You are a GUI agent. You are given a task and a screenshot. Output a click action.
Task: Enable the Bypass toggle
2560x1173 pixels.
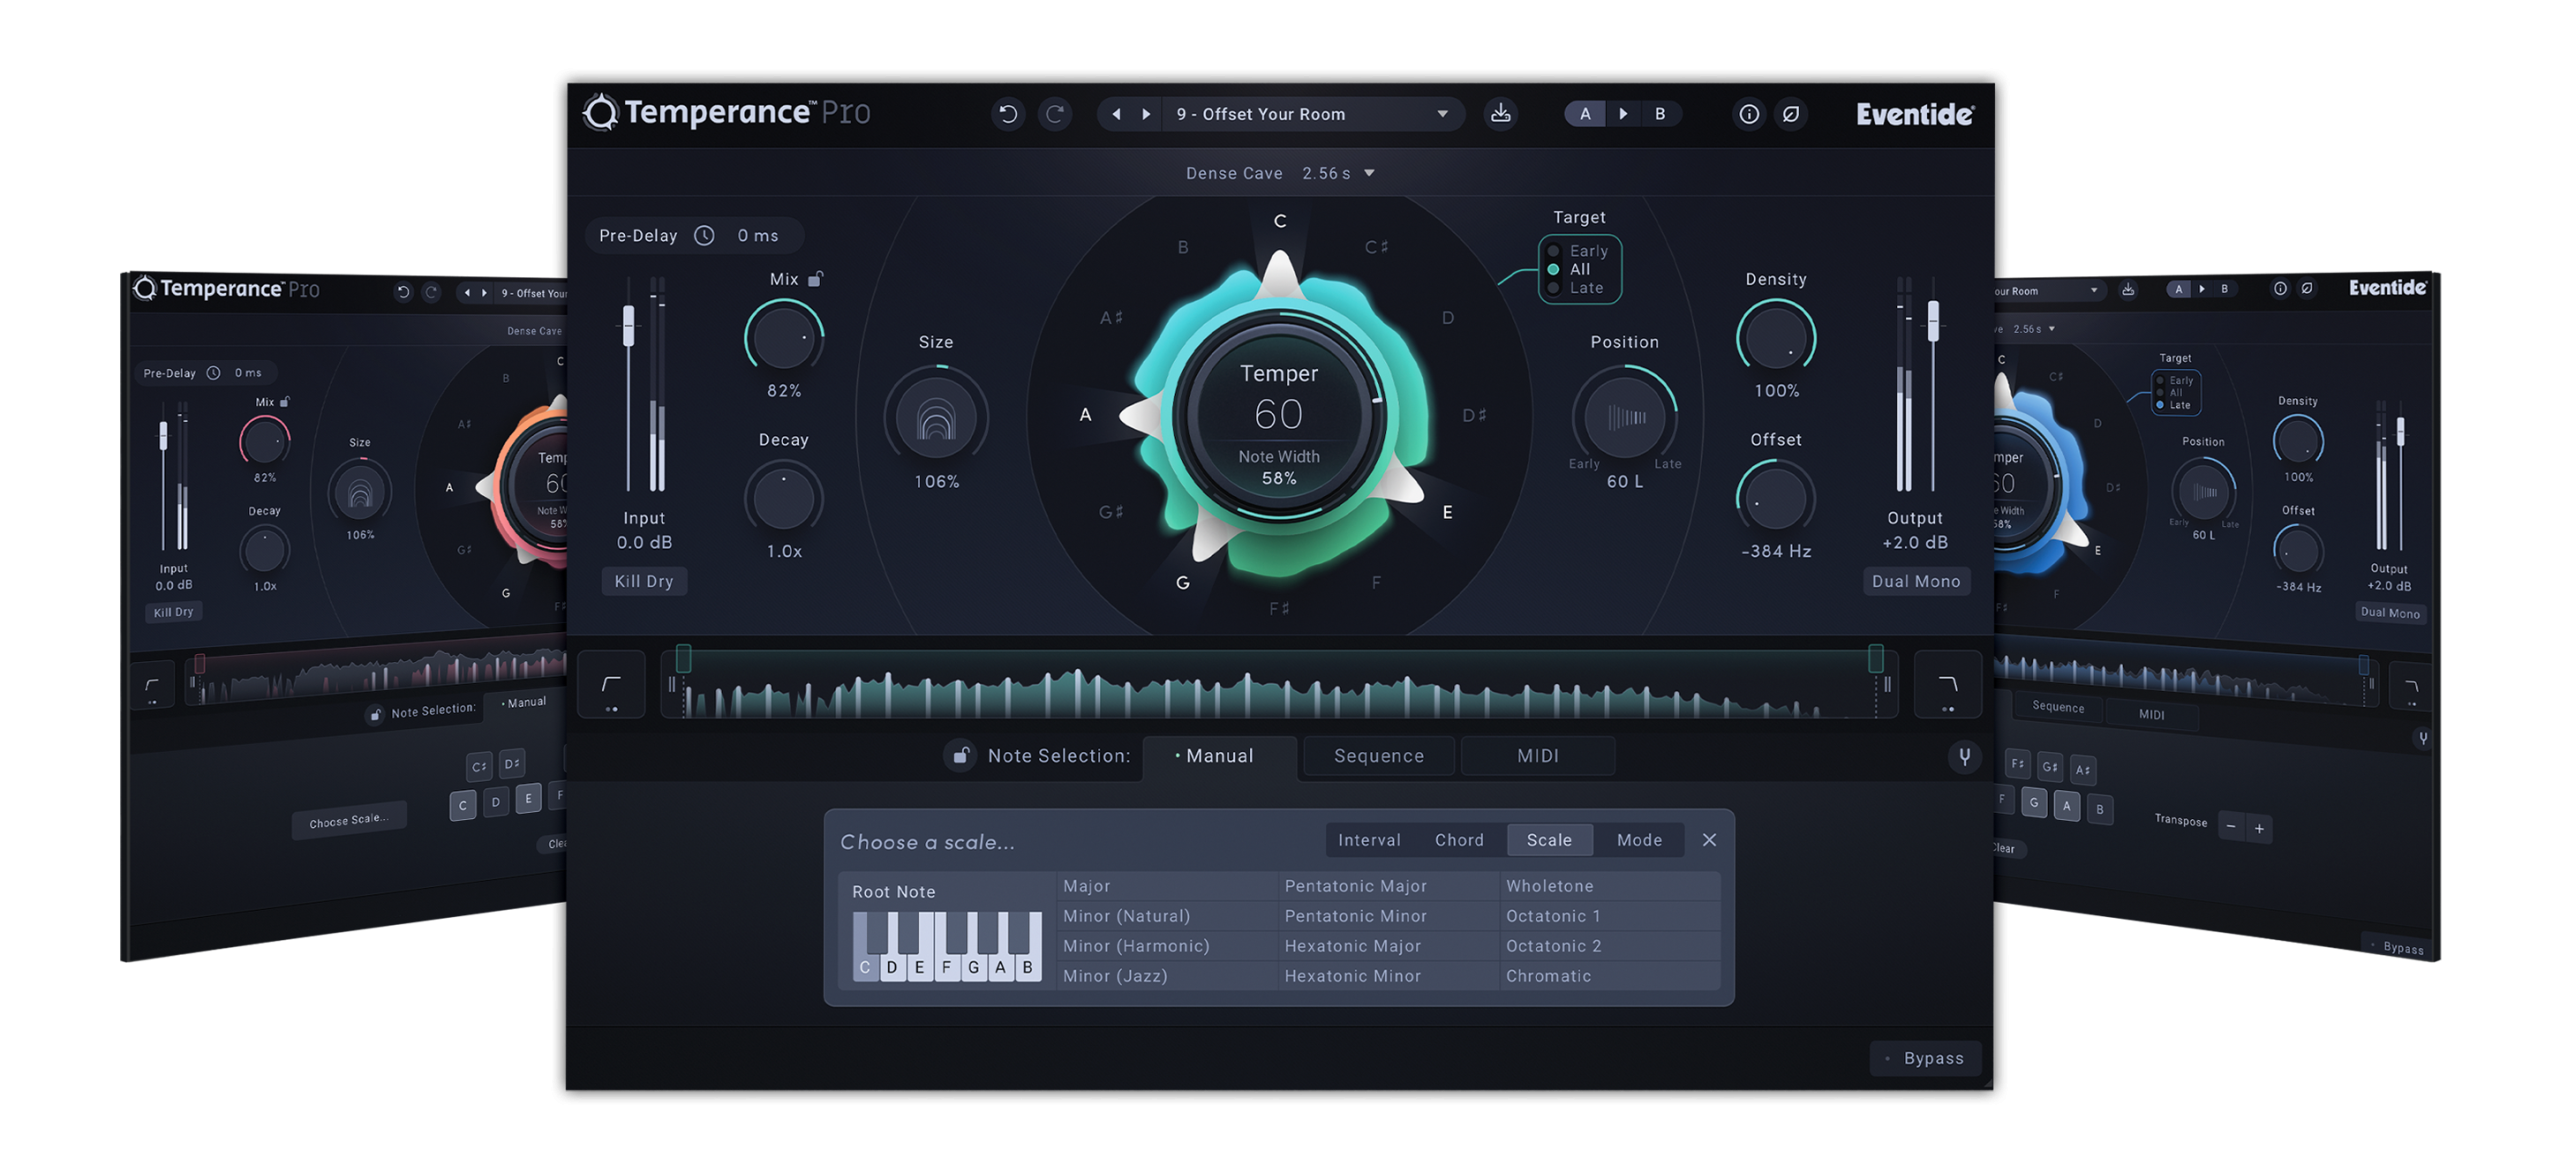coord(1924,1058)
